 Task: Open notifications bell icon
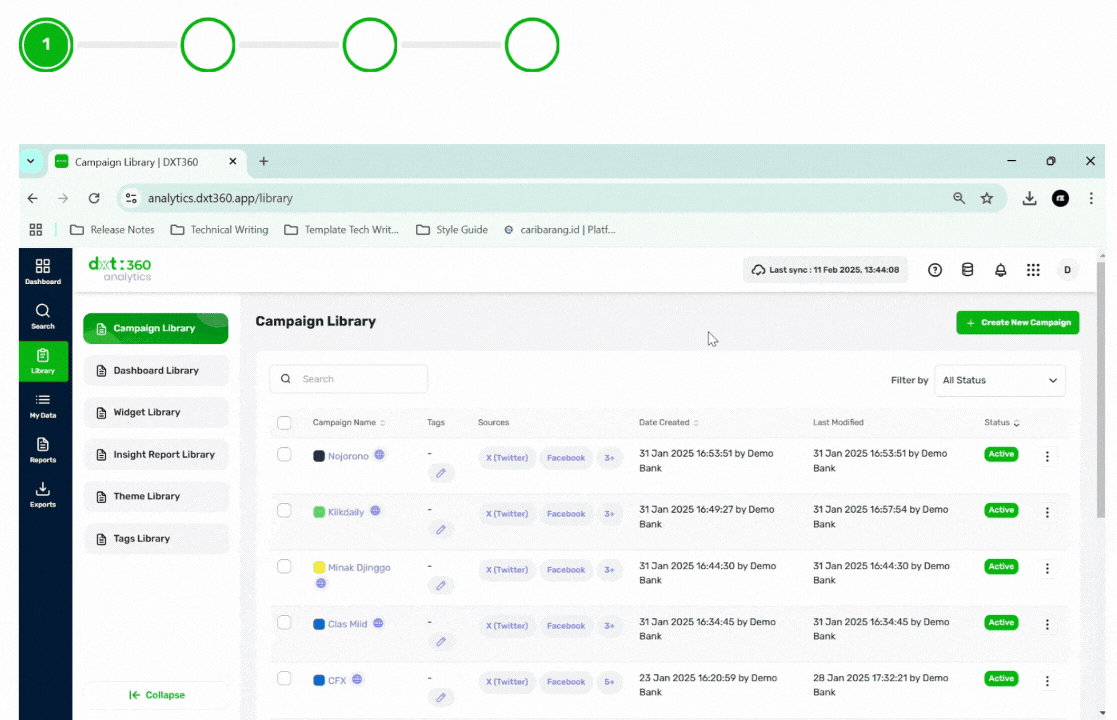click(1000, 270)
